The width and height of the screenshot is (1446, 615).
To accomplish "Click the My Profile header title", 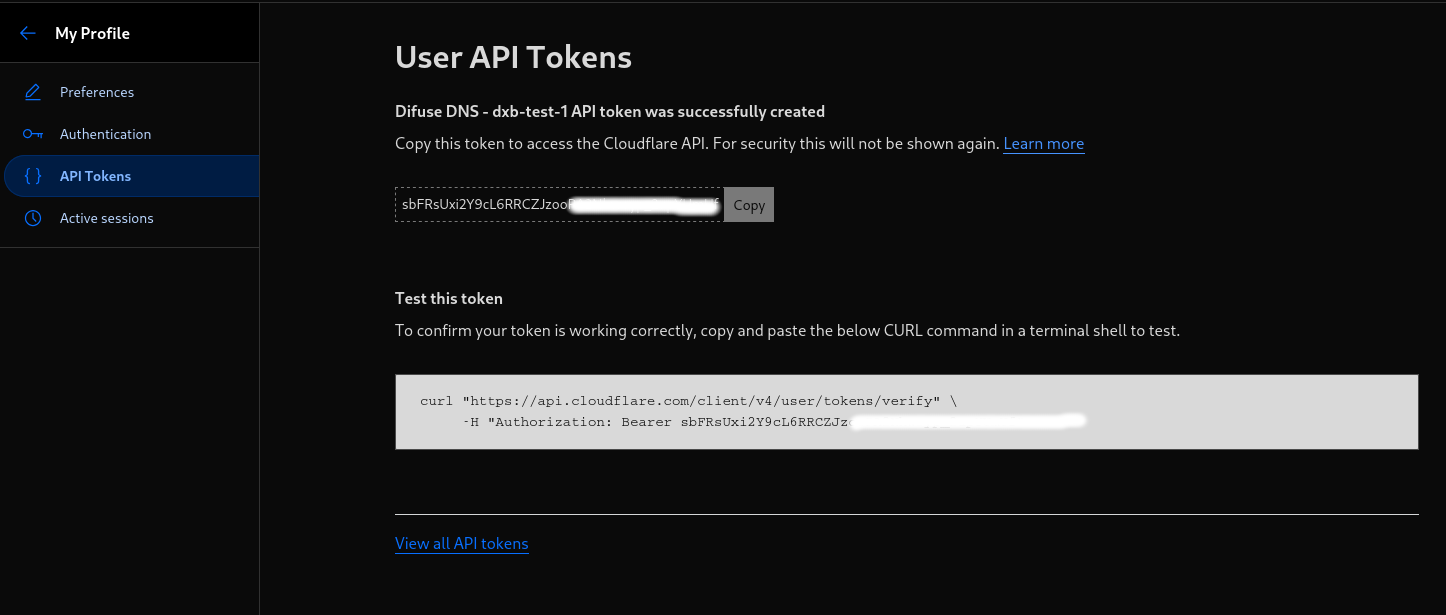I will [x=92, y=33].
